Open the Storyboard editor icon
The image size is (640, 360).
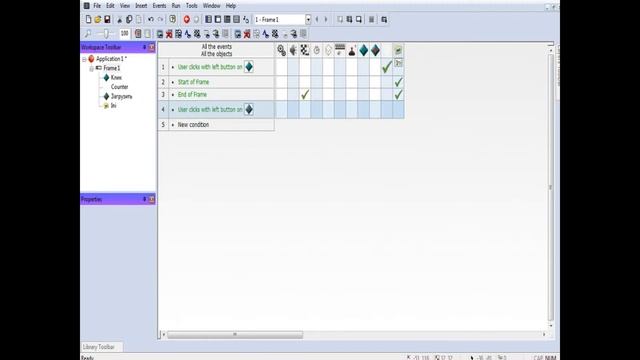[208, 19]
